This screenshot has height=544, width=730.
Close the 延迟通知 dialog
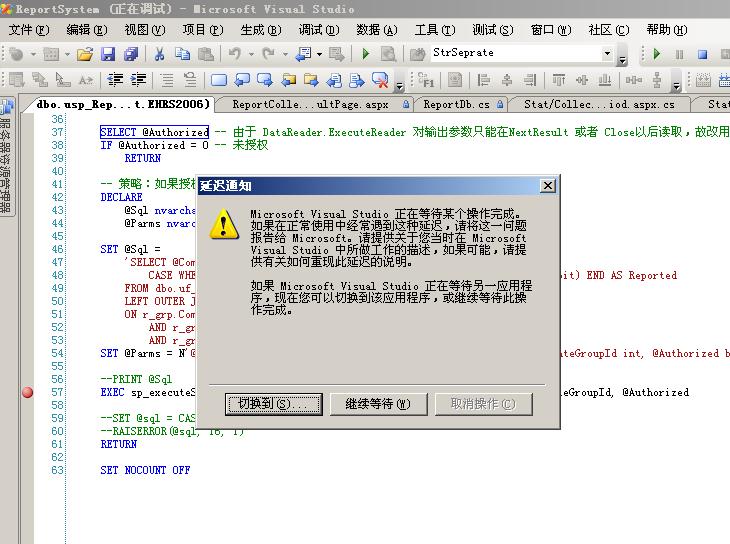[x=548, y=186]
